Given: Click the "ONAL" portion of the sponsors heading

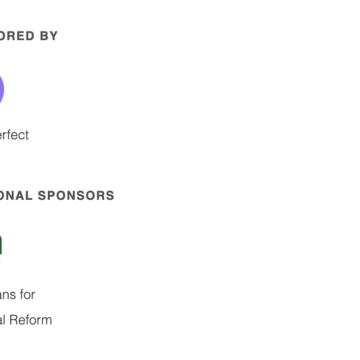Looking at the screenshot, I should click(x=16, y=196).
